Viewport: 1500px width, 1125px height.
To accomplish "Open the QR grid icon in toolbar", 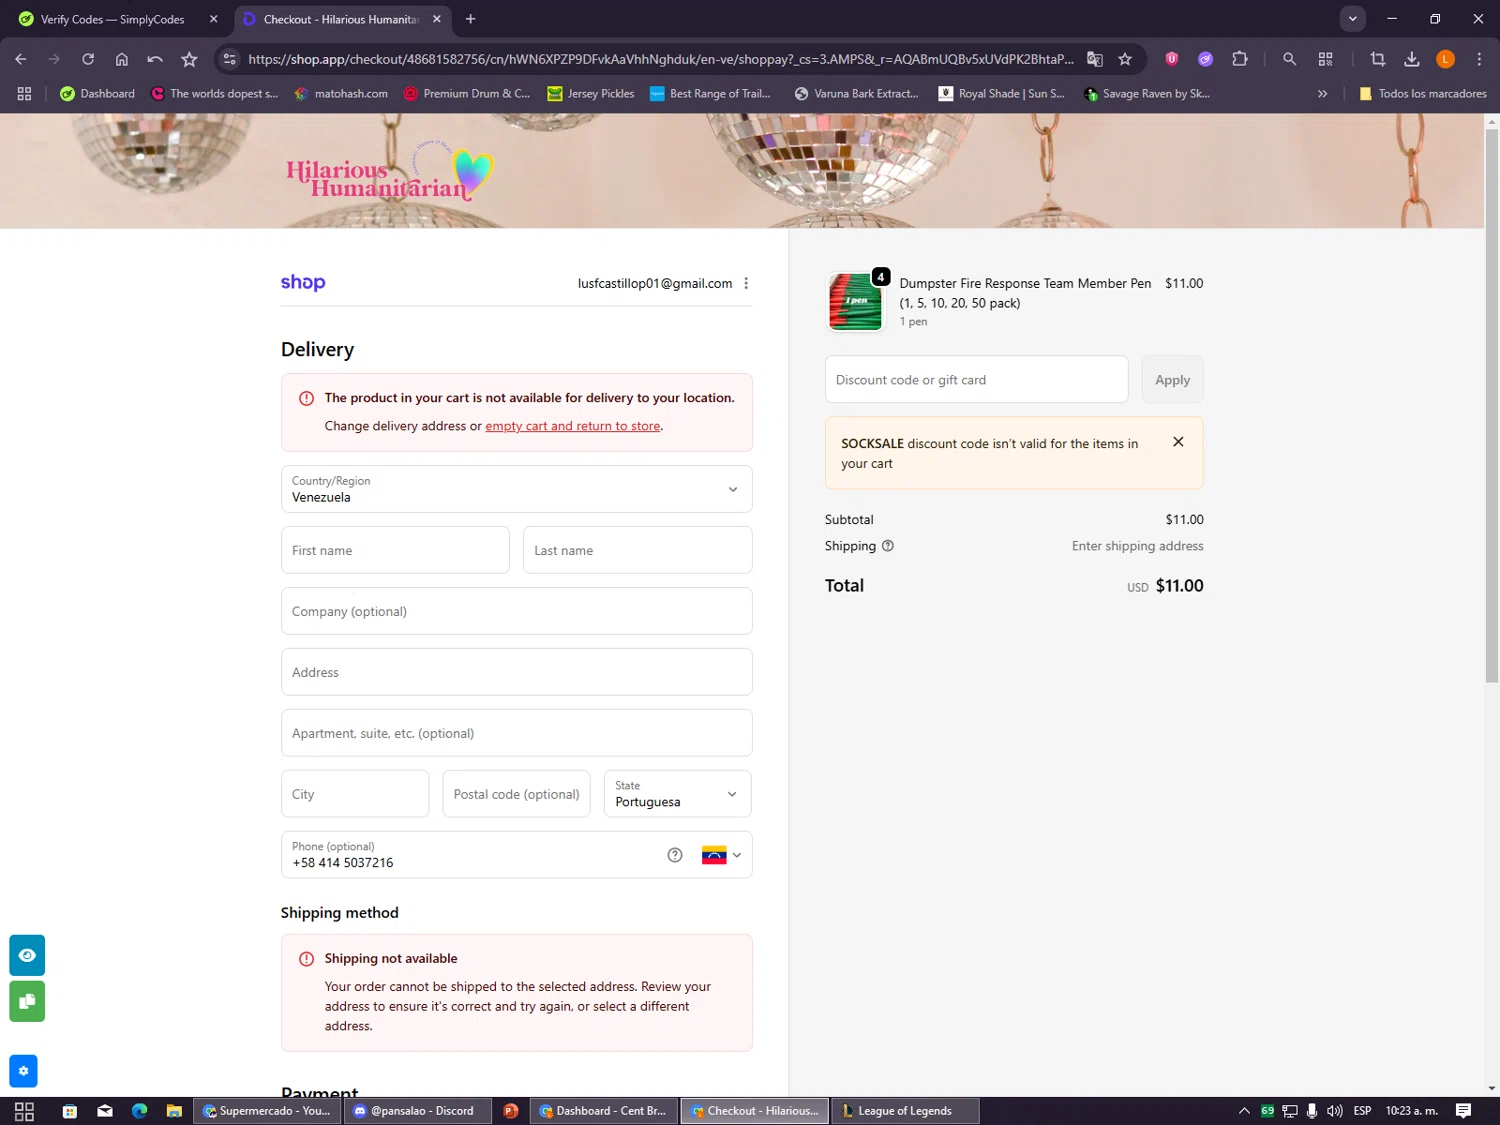I will point(1326,59).
